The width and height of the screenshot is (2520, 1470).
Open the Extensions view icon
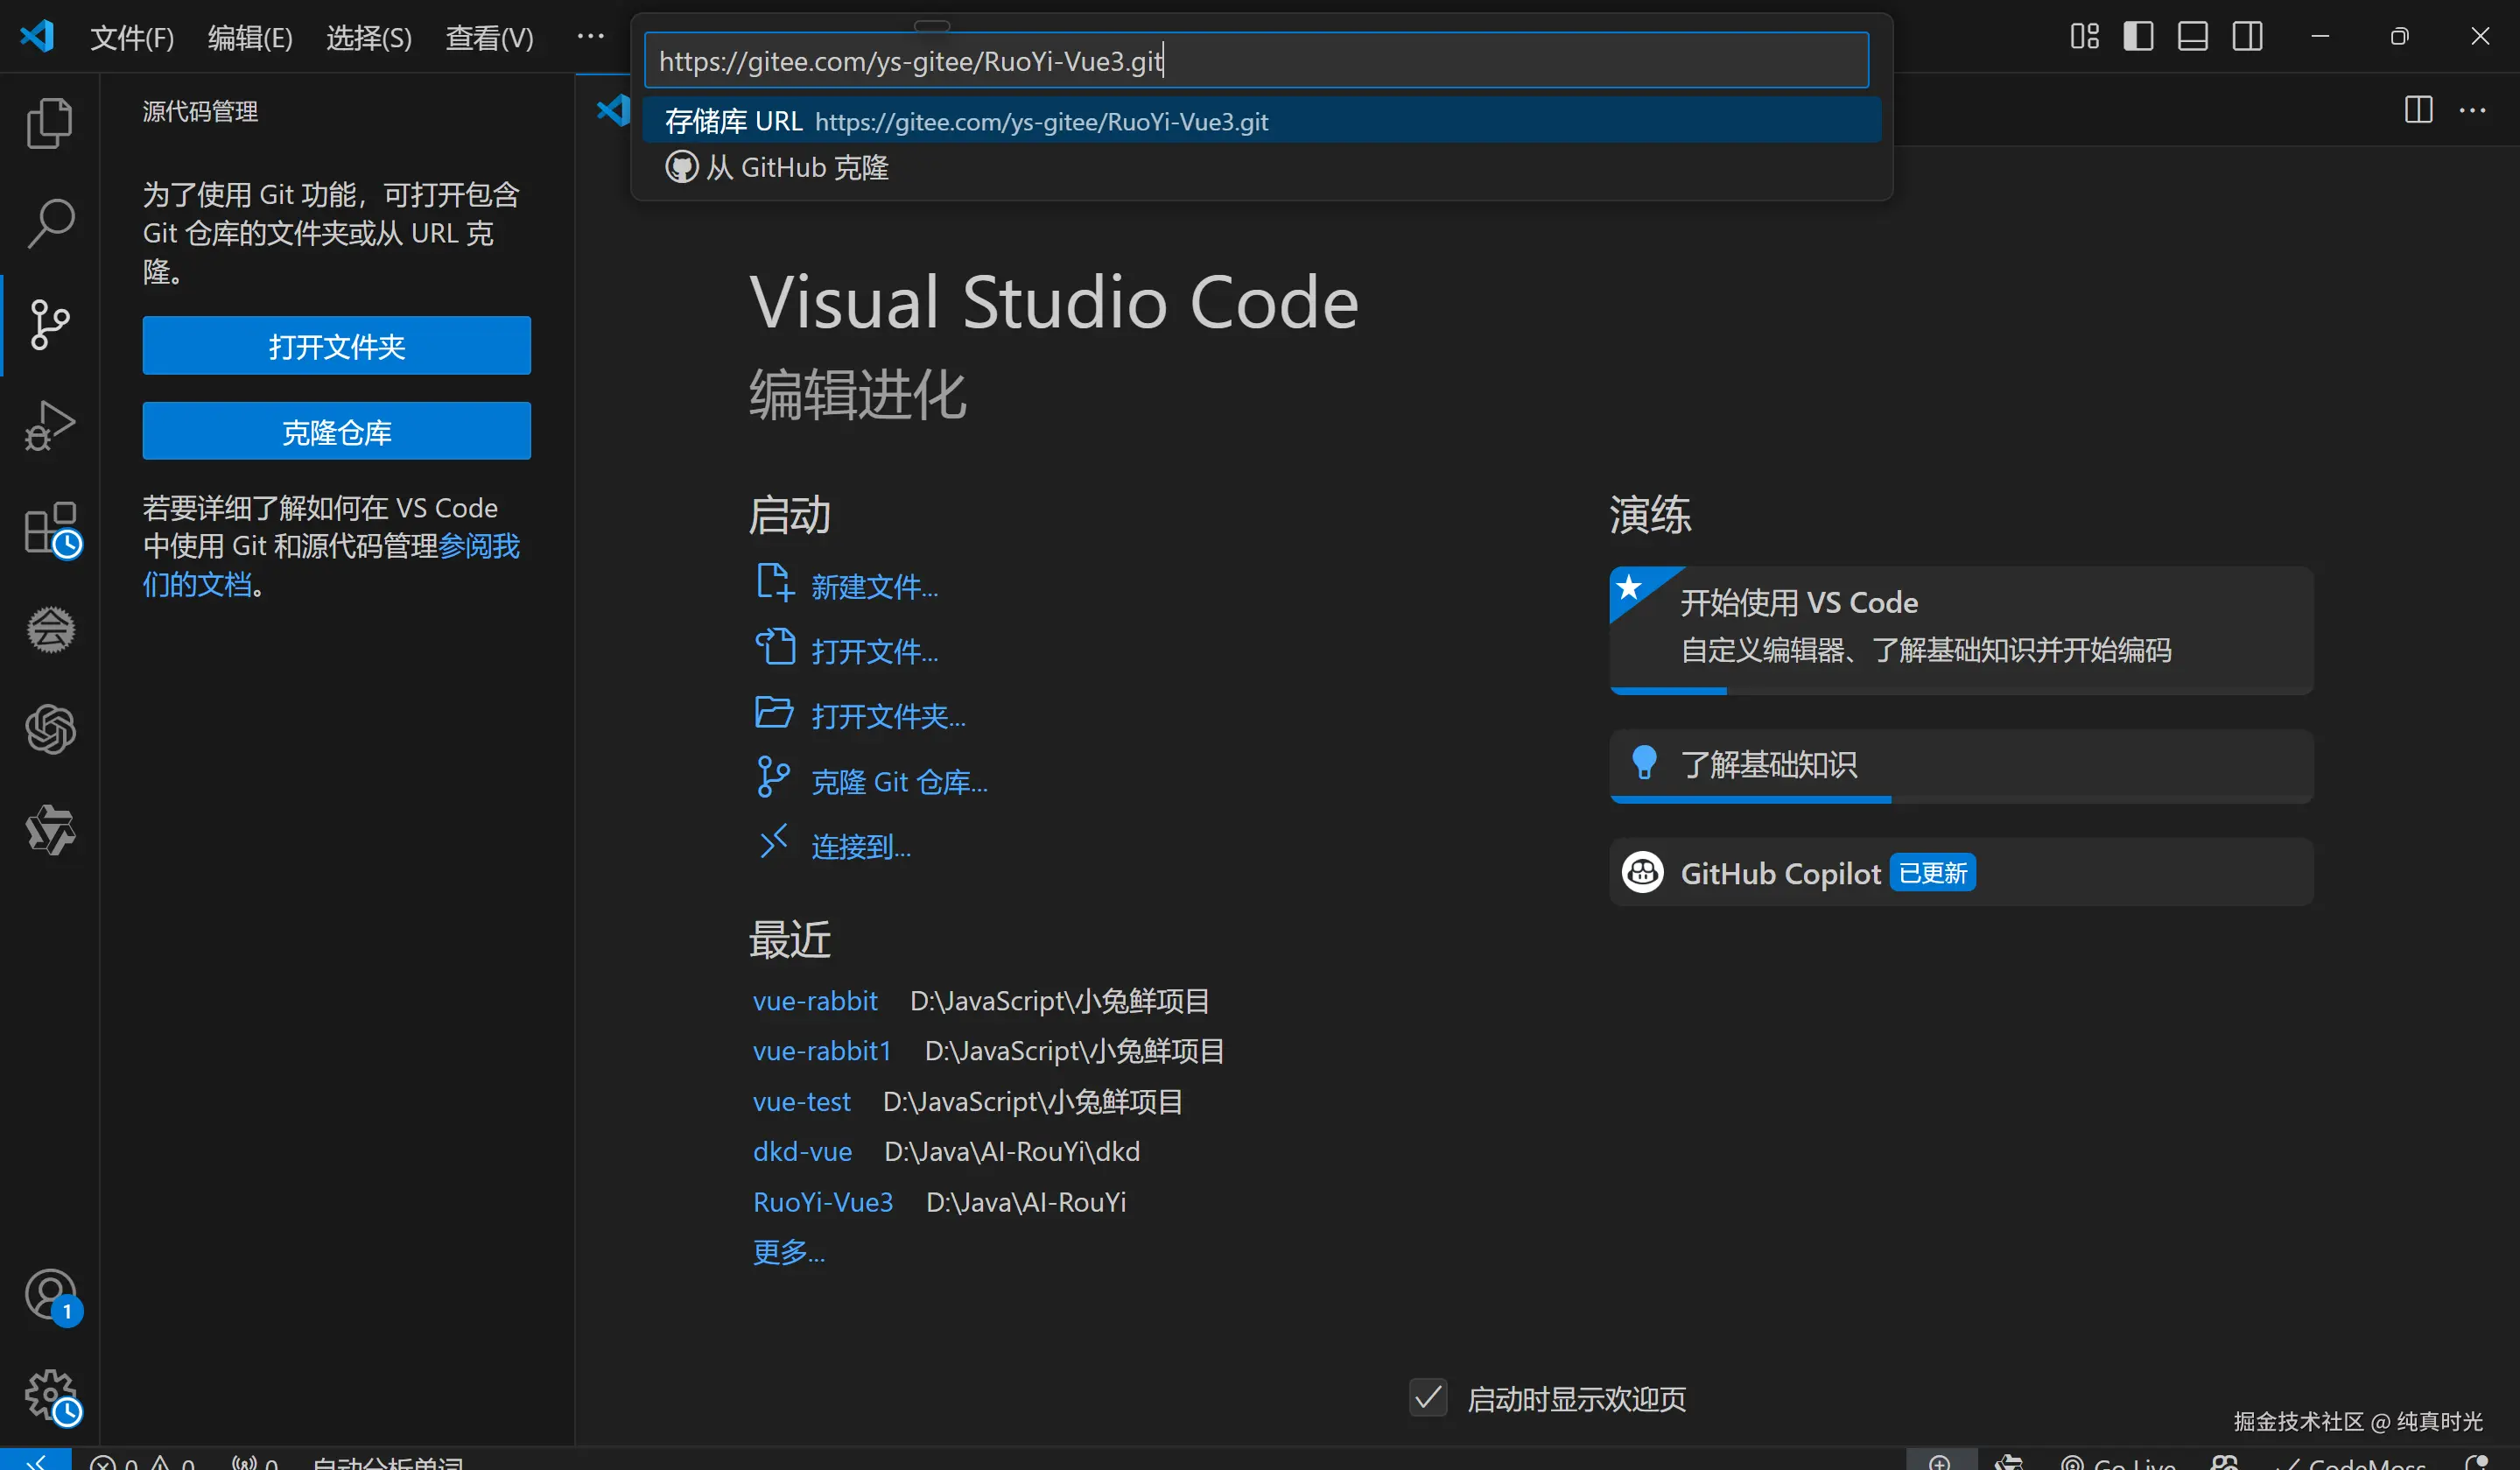coord(49,528)
